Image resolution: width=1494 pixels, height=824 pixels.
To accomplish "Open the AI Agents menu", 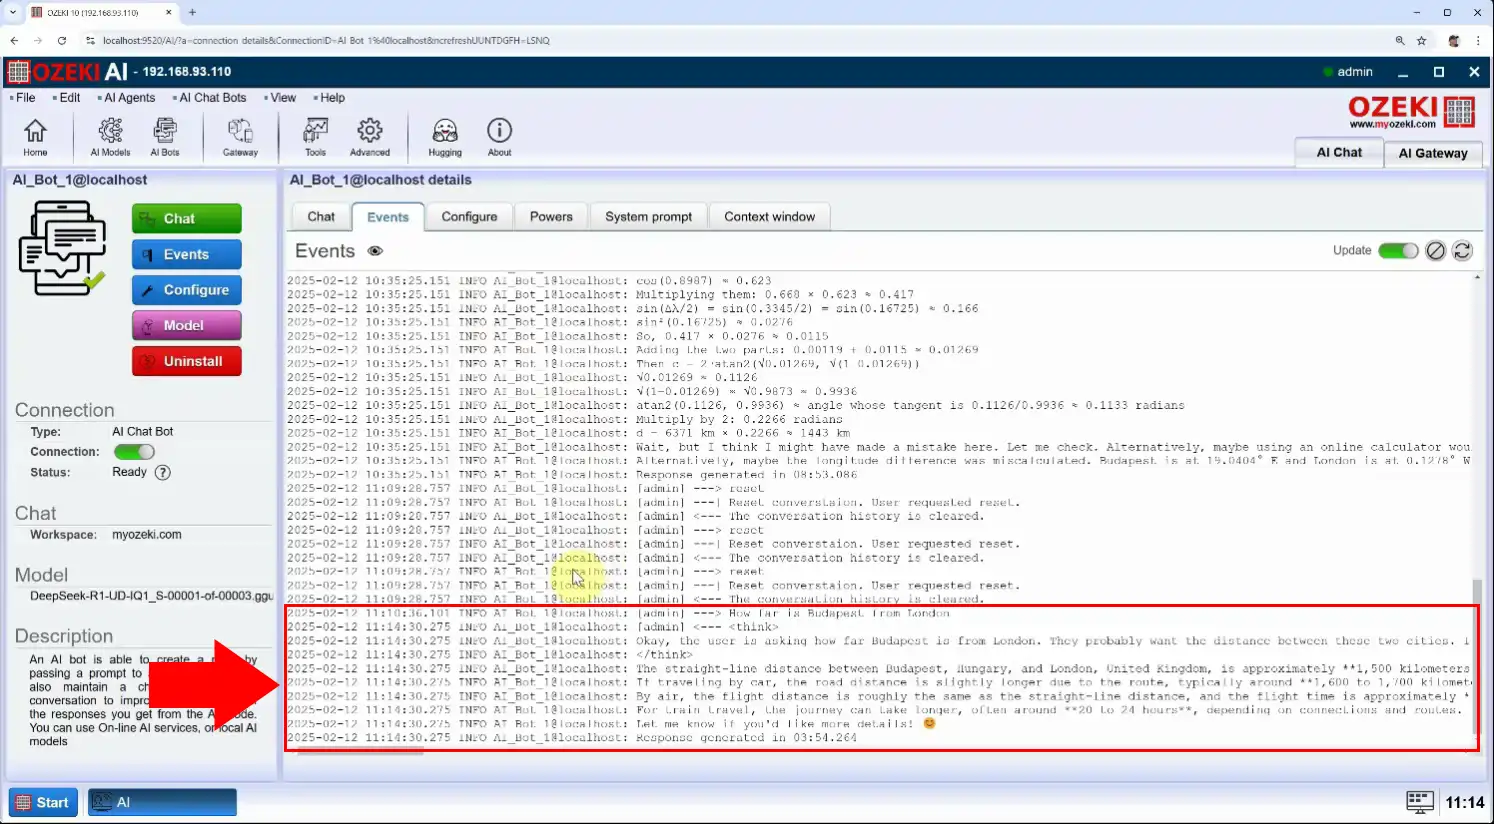I will [127, 98].
